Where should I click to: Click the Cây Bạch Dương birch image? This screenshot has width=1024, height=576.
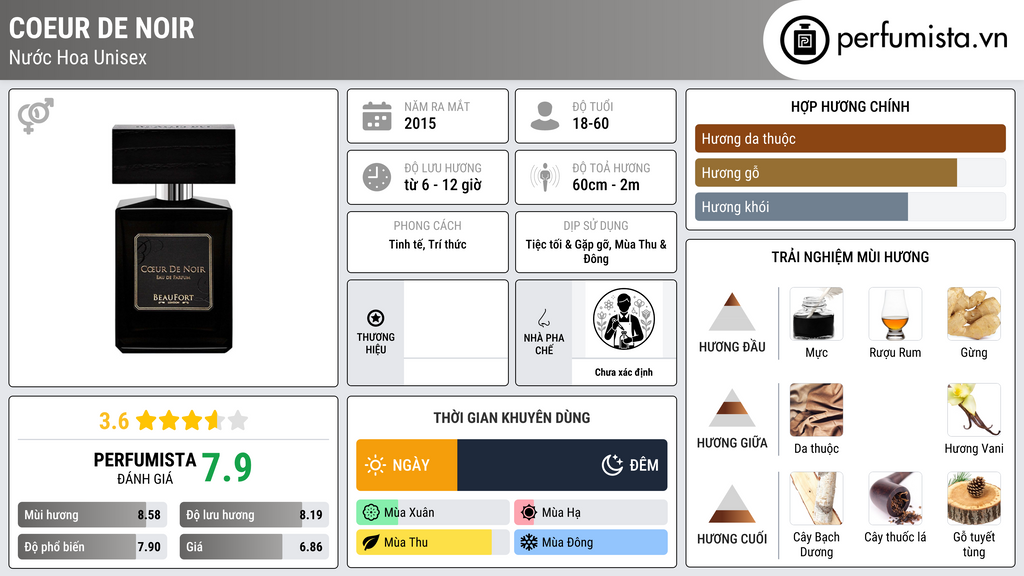[x=816, y=499]
